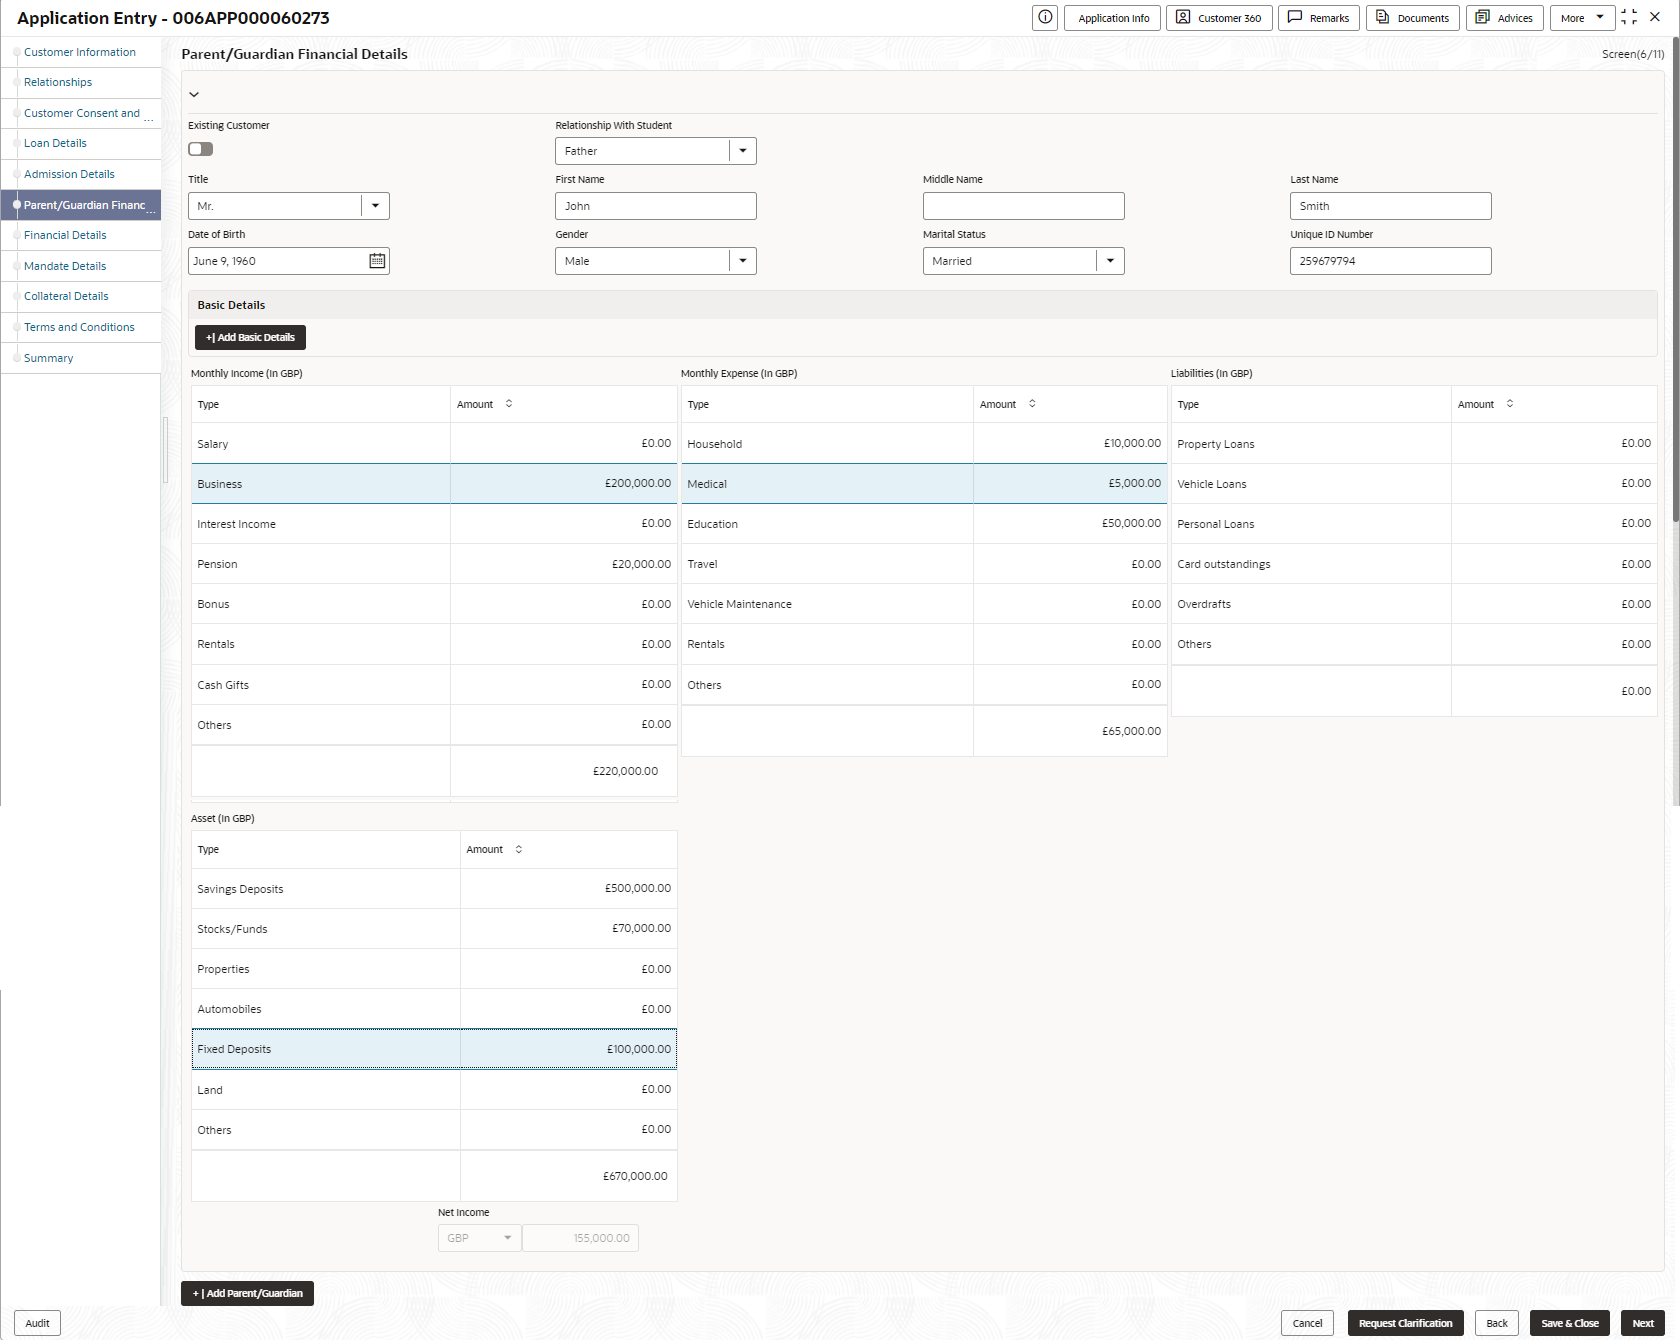Click the Net Income amount field
Screen dimensions: 1680x1343
(x=580, y=1238)
